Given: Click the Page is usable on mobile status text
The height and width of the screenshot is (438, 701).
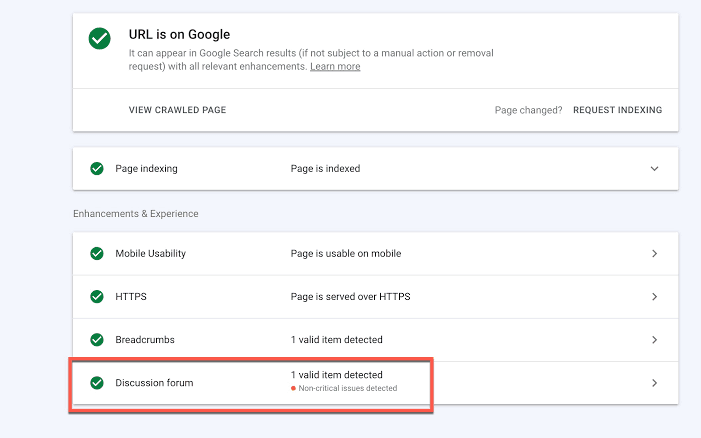Looking at the screenshot, I should pyautogui.click(x=345, y=254).
